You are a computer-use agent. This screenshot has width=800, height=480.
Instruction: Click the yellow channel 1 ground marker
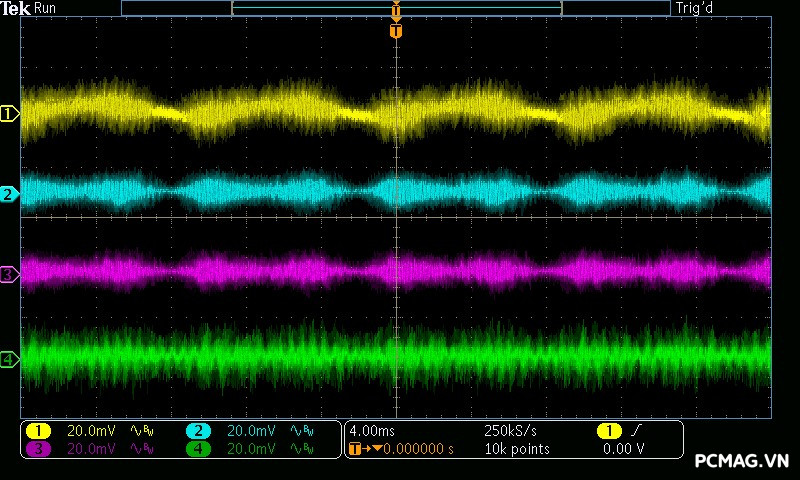[x=9, y=115]
